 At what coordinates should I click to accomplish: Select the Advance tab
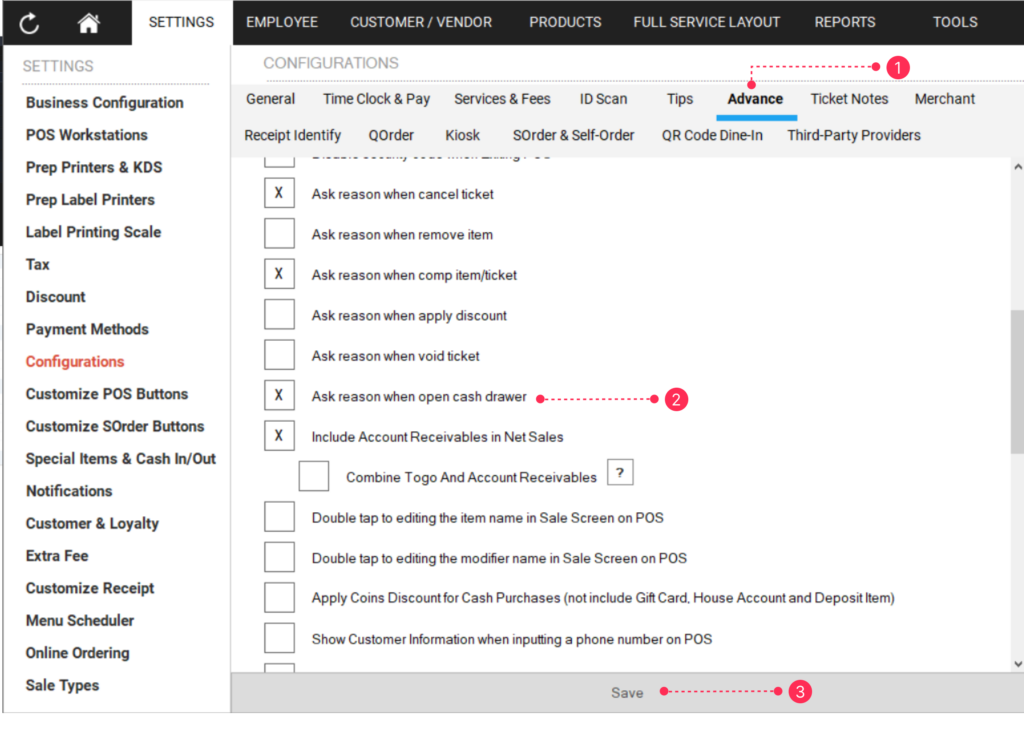click(756, 99)
